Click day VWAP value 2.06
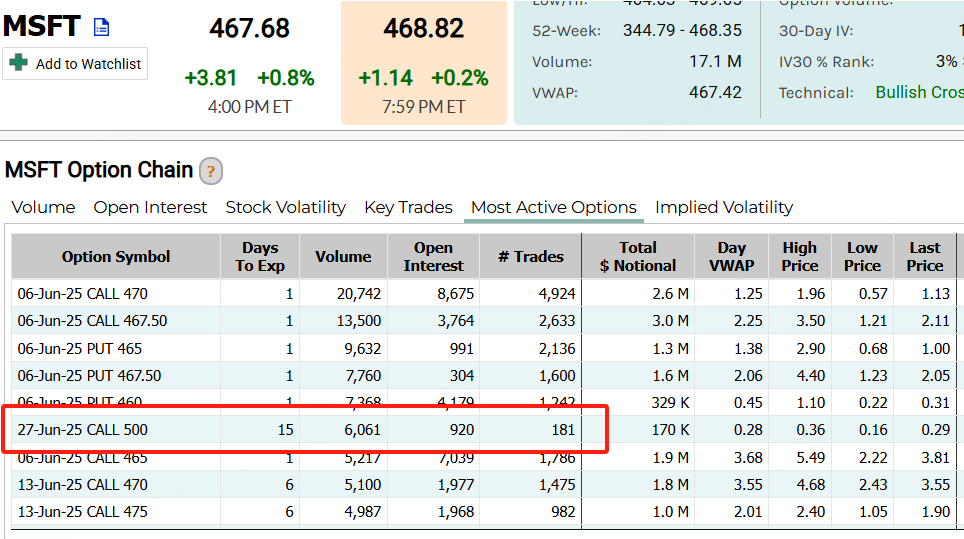The height and width of the screenshot is (539, 964). 748,376
